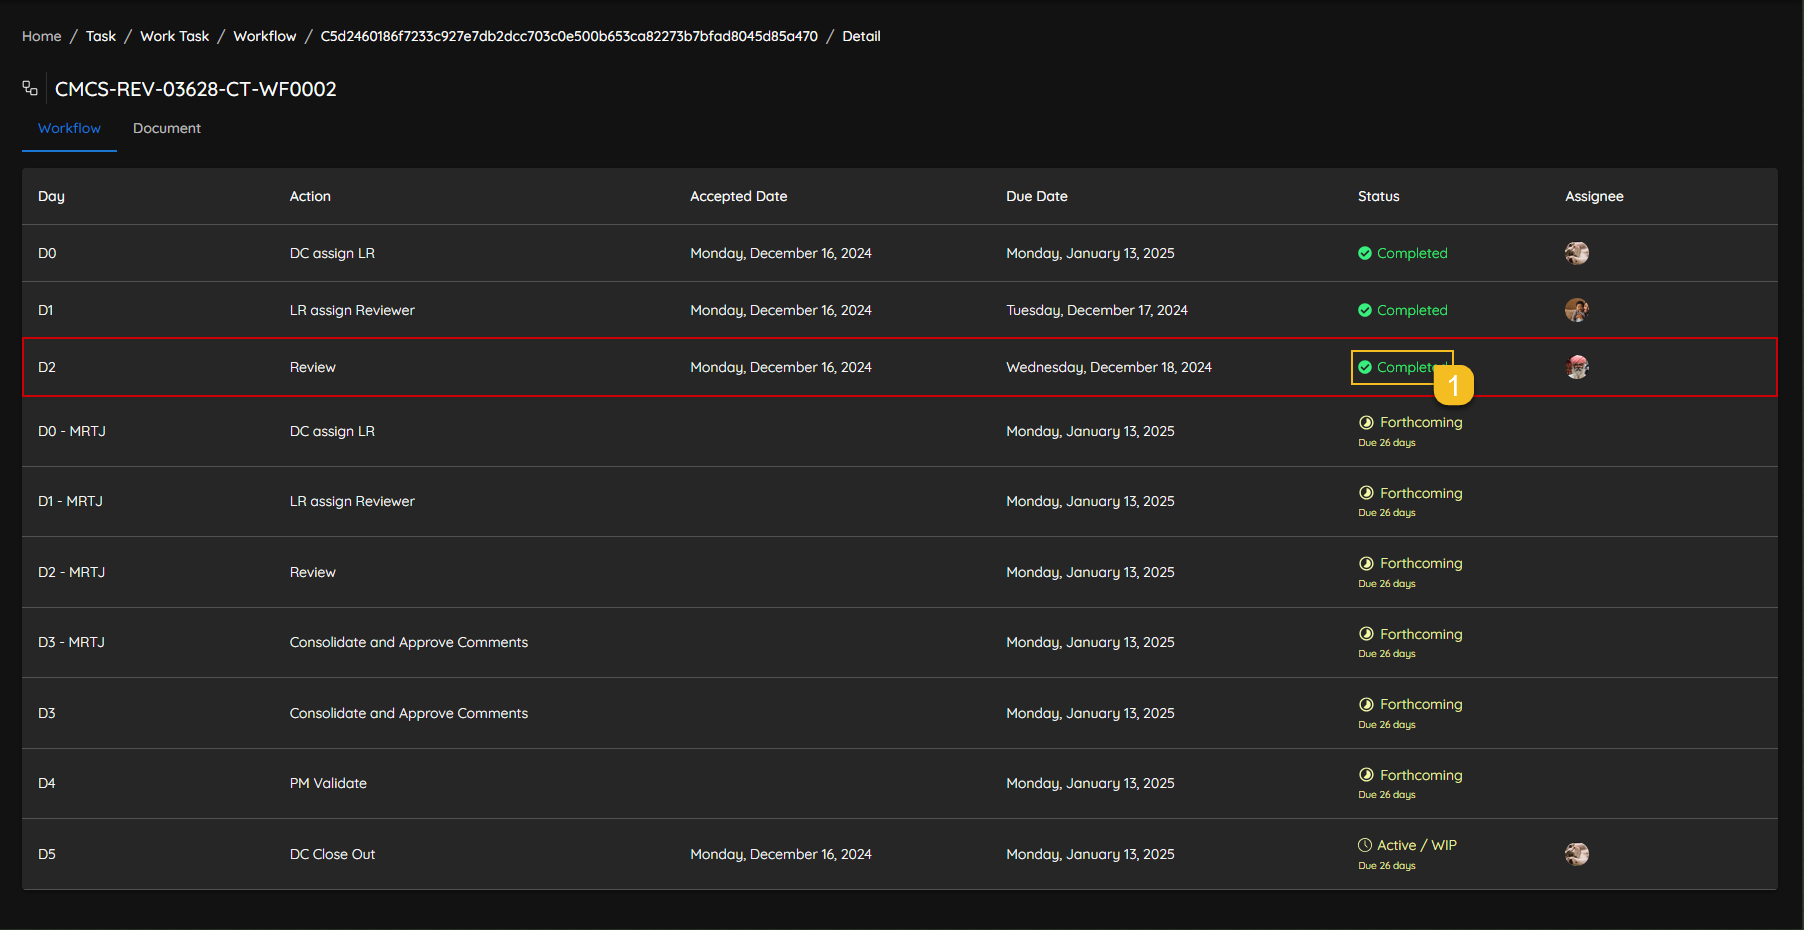Click the green check icon in D1 status
This screenshot has width=1804, height=930.
click(x=1364, y=310)
